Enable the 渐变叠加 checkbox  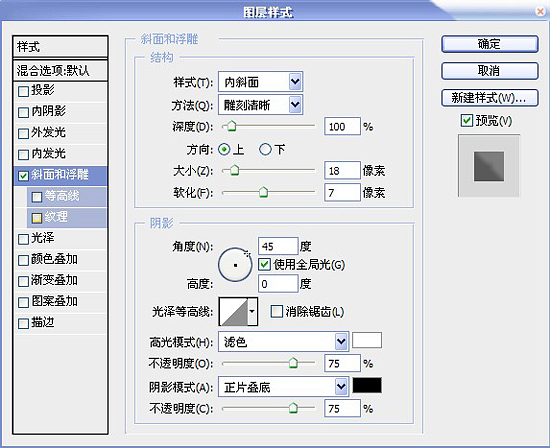click(x=24, y=281)
